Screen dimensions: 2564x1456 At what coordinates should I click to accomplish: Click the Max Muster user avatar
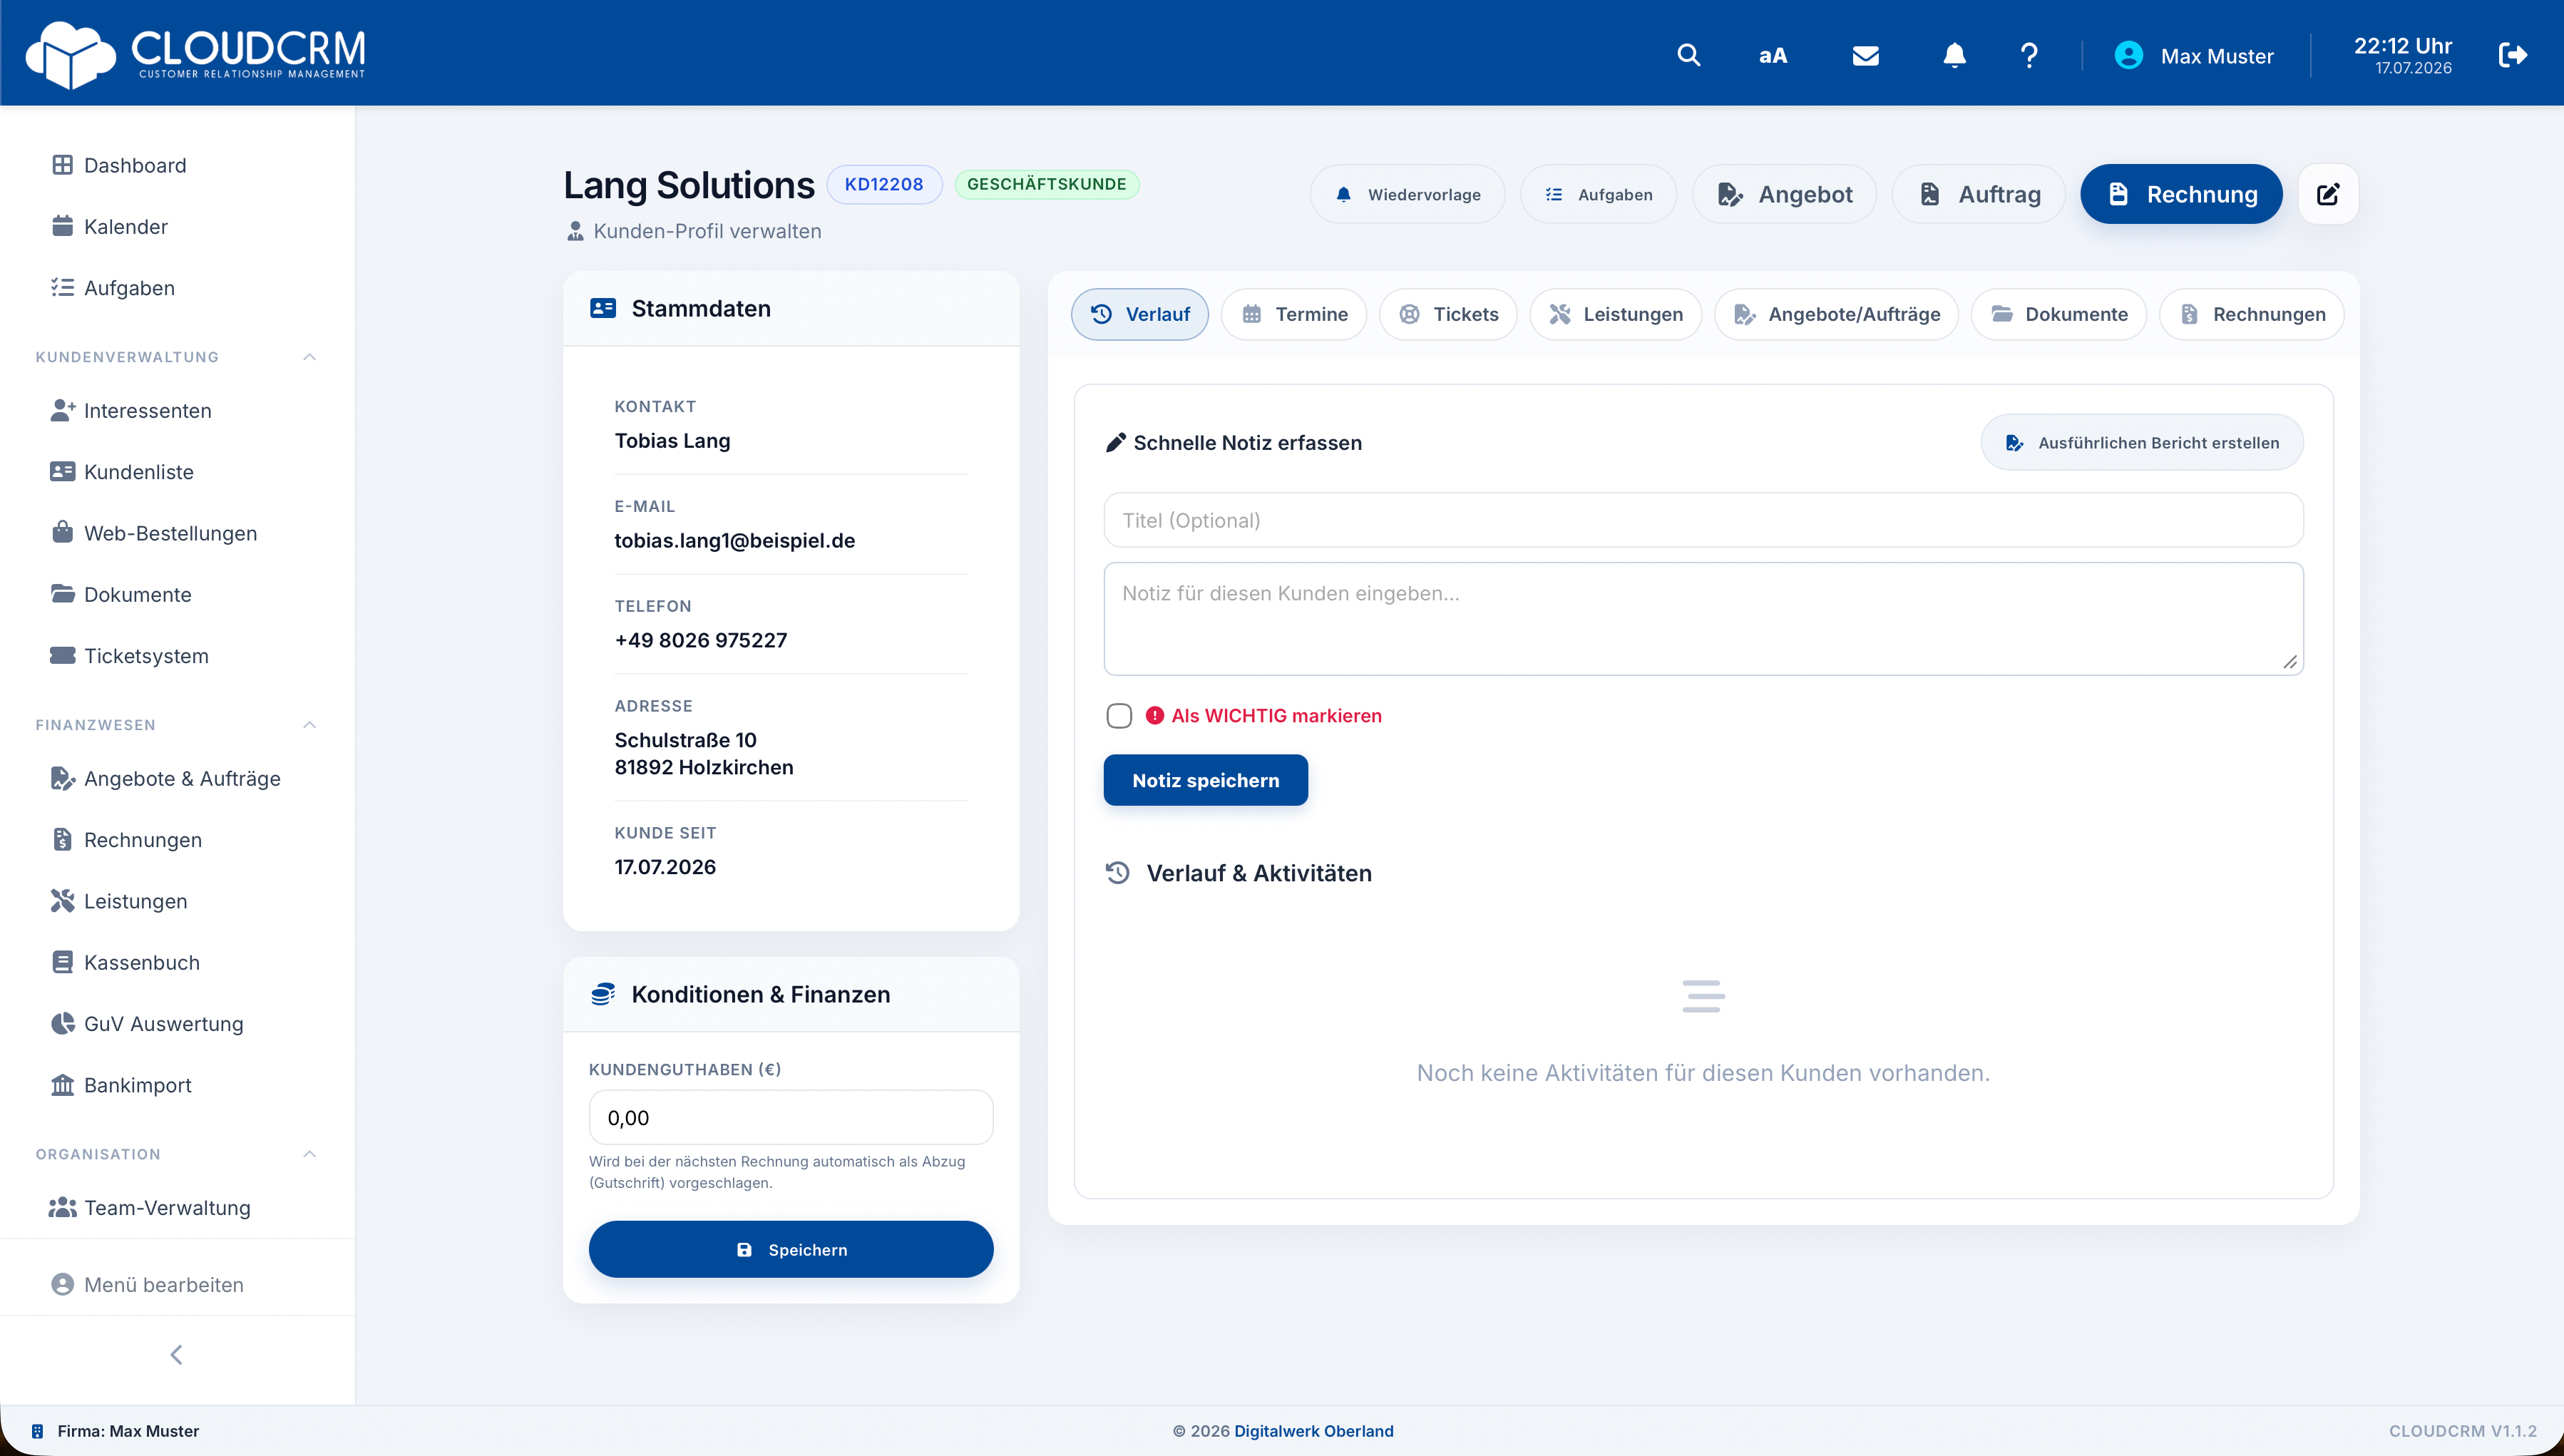[x=2129, y=55]
